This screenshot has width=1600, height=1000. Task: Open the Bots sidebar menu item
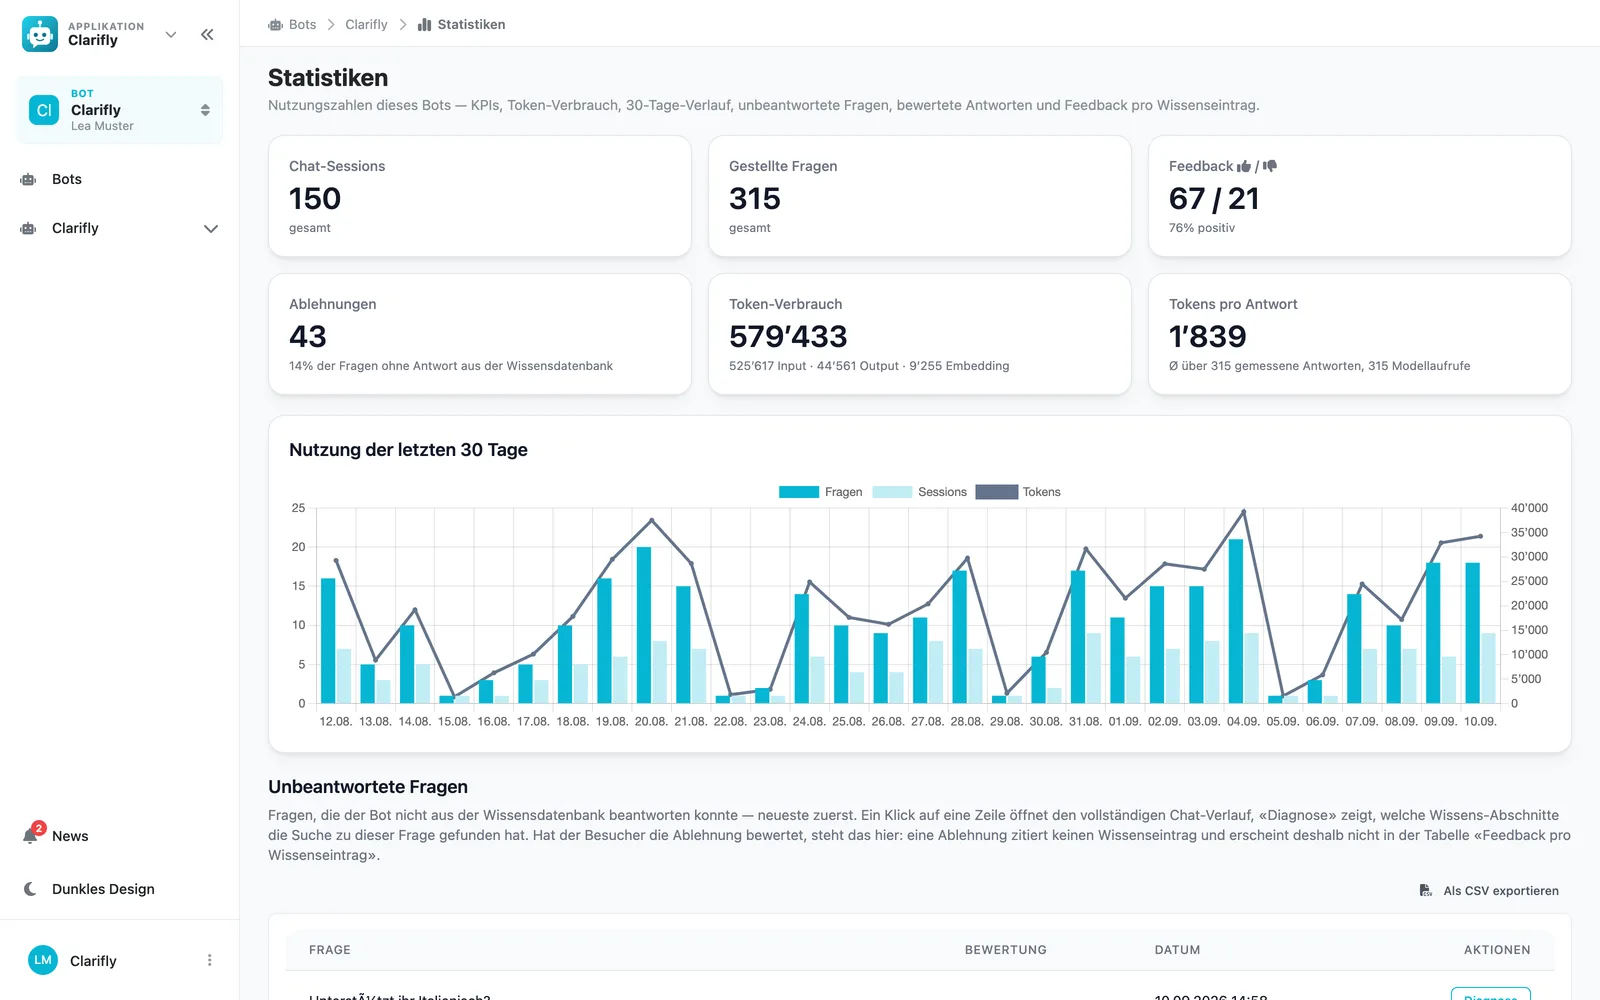[x=120, y=179]
